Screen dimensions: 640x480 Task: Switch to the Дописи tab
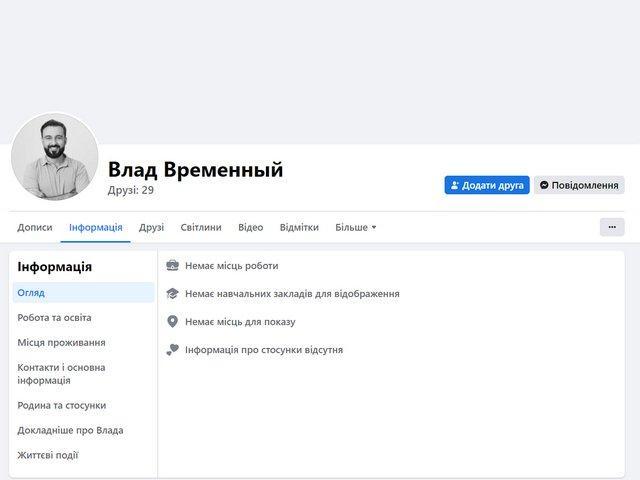(x=35, y=228)
